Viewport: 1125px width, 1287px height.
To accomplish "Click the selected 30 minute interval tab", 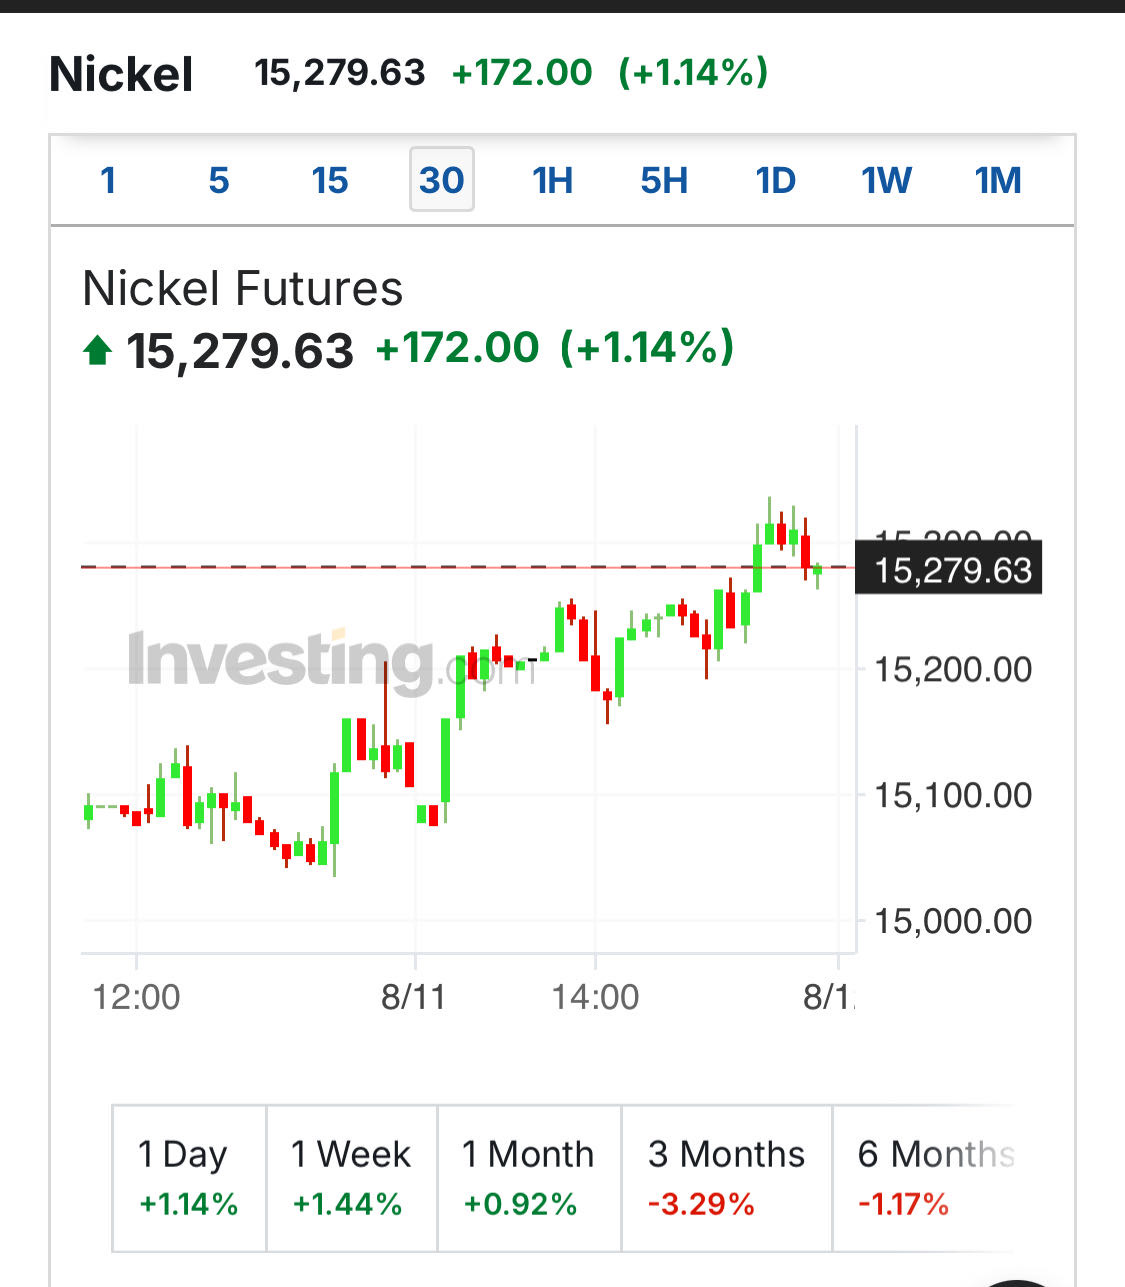I will [441, 180].
